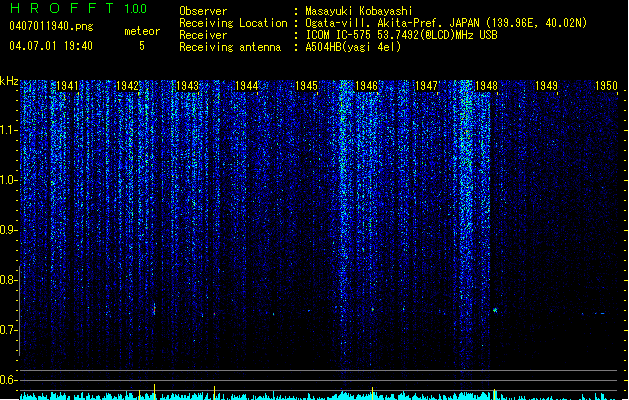
Task: Click the HROFFT 1.0.0 title text
Action: tap(78, 8)
